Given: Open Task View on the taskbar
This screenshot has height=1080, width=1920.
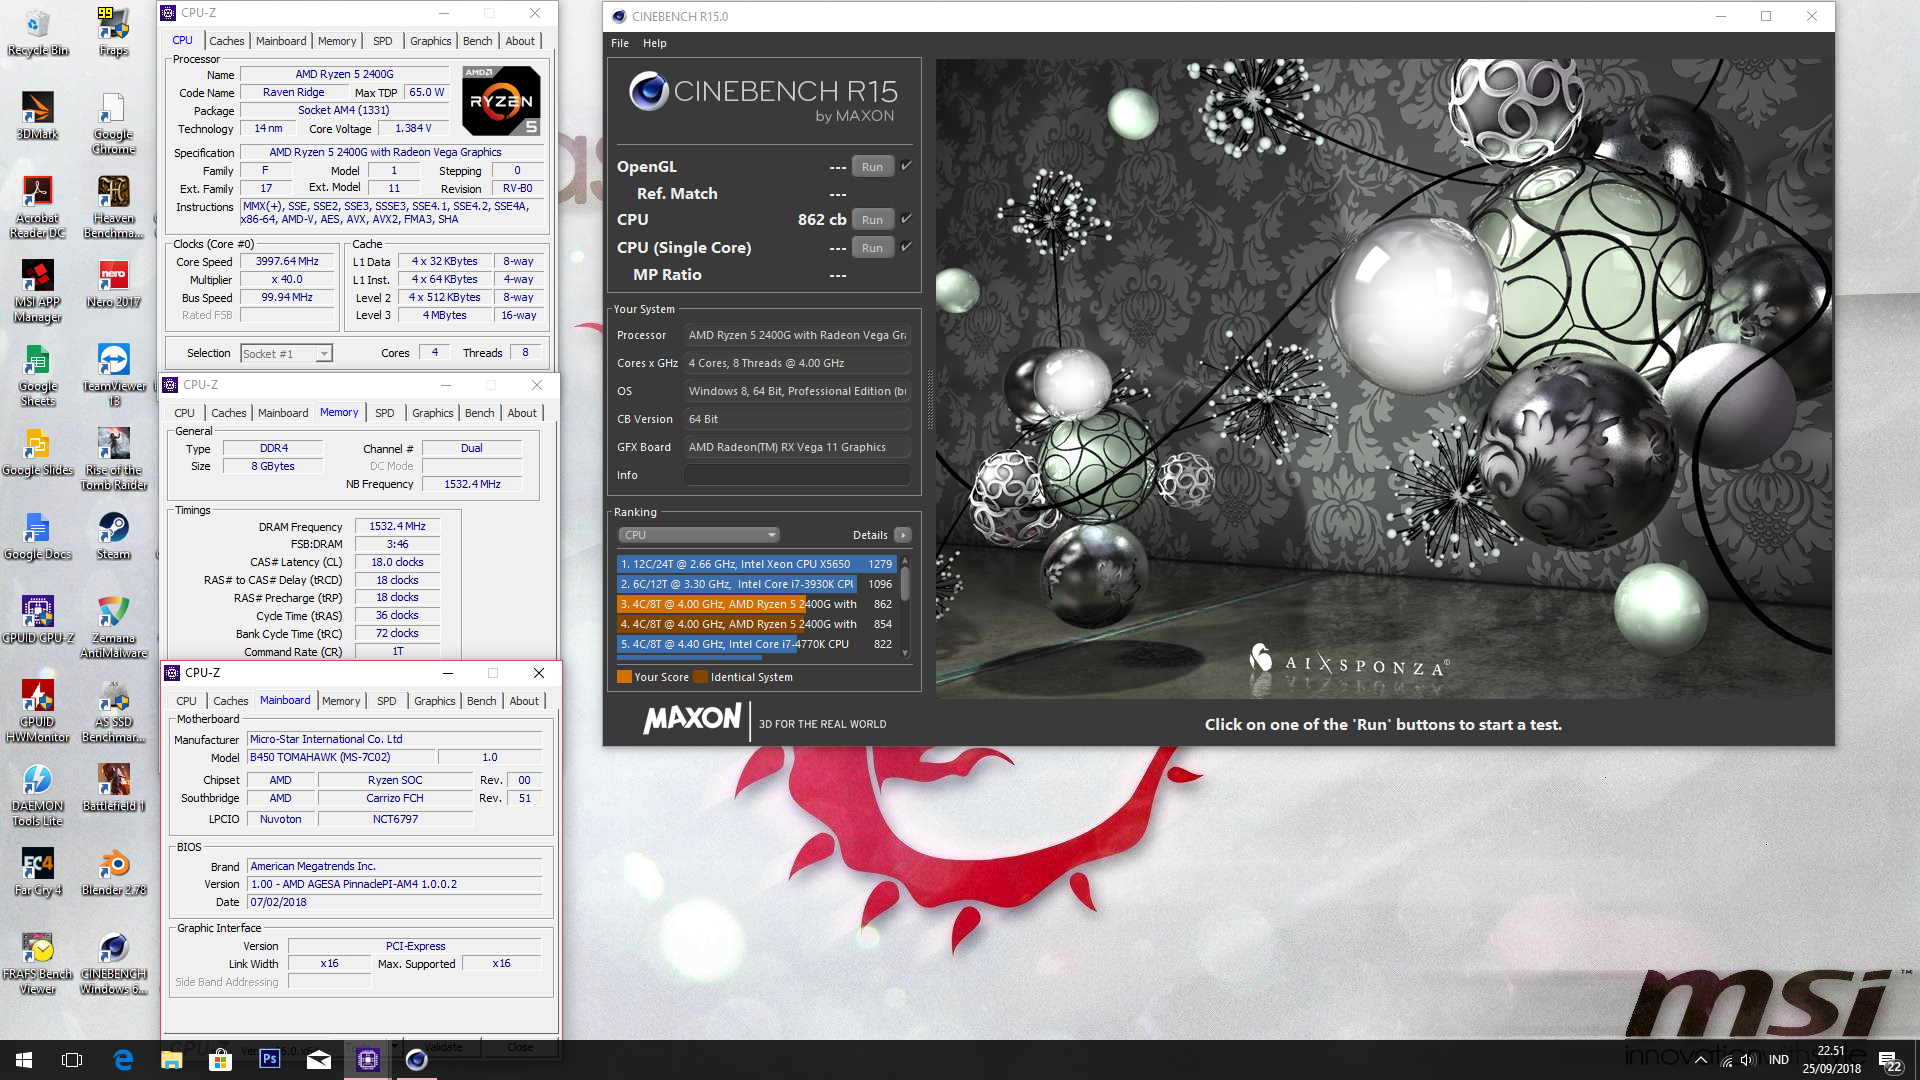Looking at the screenshot, I should point(72,1059).
